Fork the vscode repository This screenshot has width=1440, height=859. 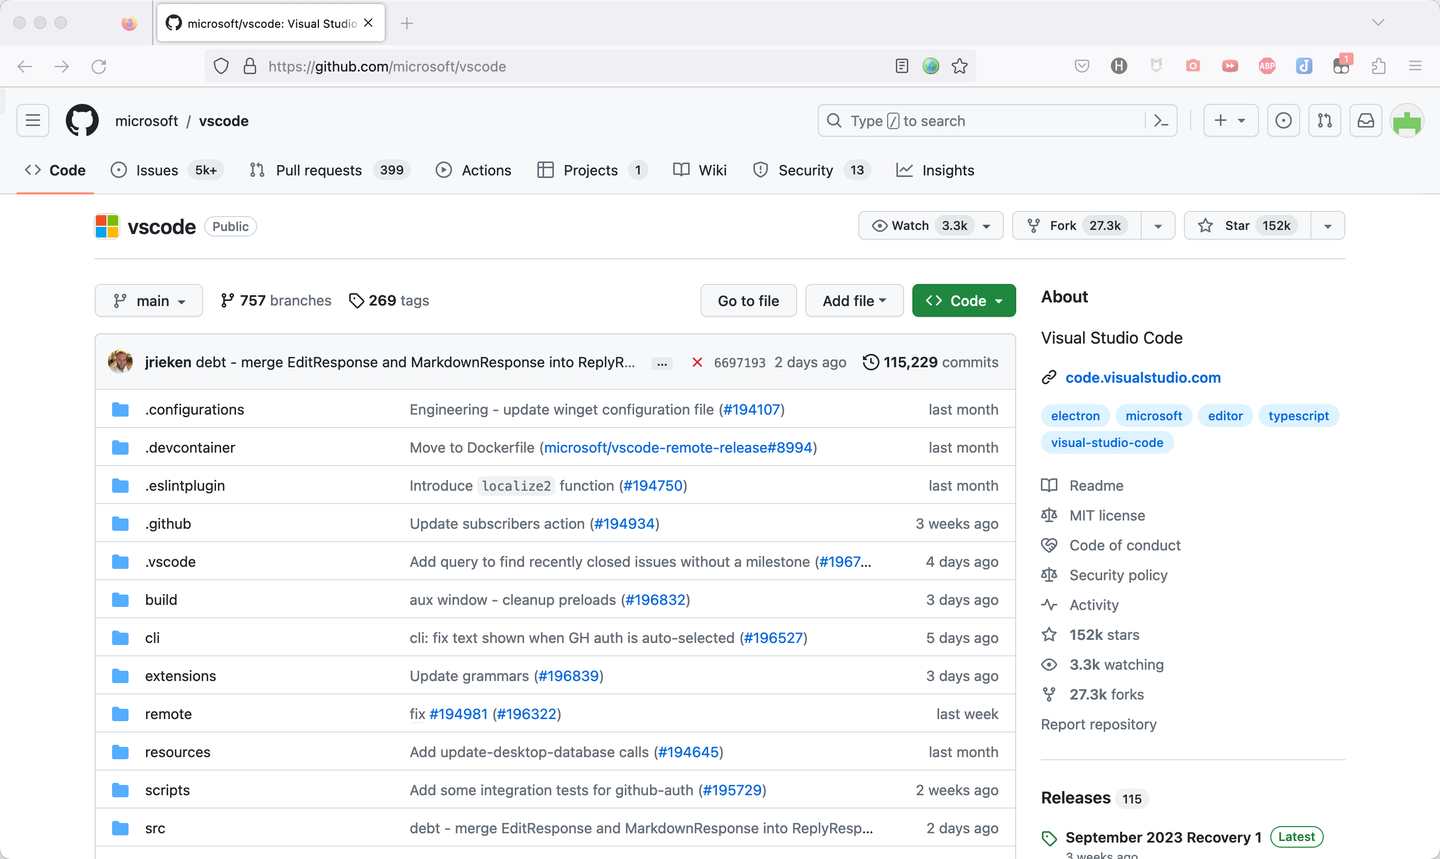tap(1077, 226)
